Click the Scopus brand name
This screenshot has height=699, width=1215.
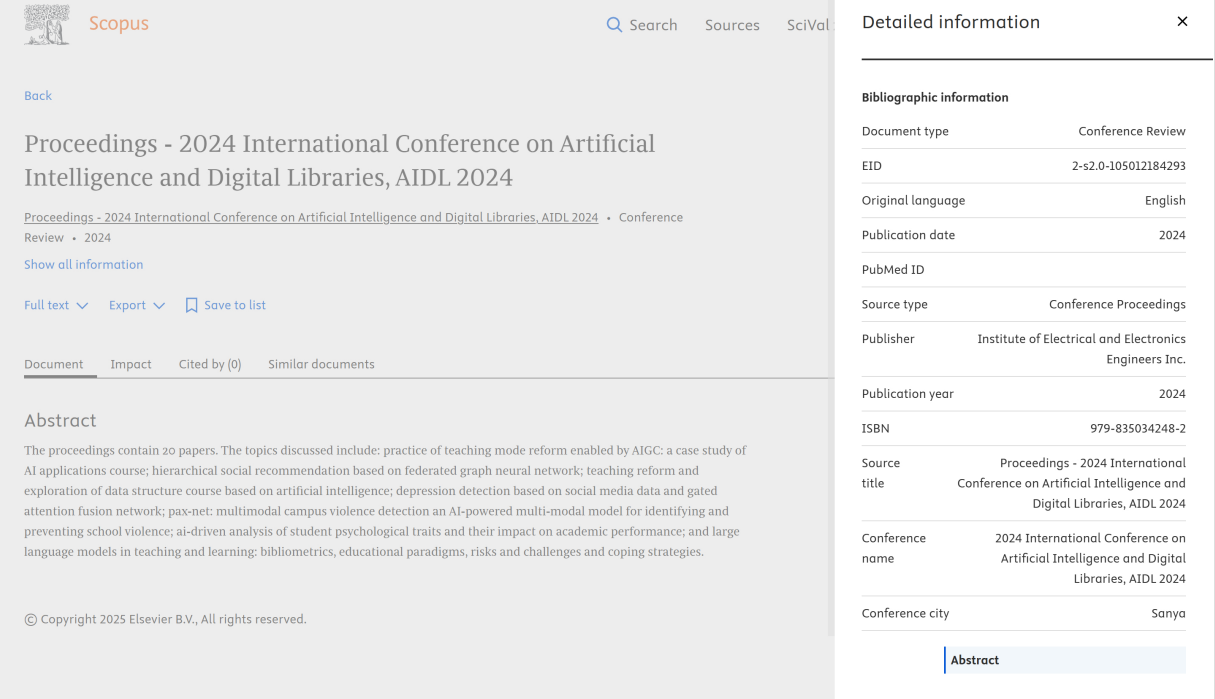click(118, 24)
